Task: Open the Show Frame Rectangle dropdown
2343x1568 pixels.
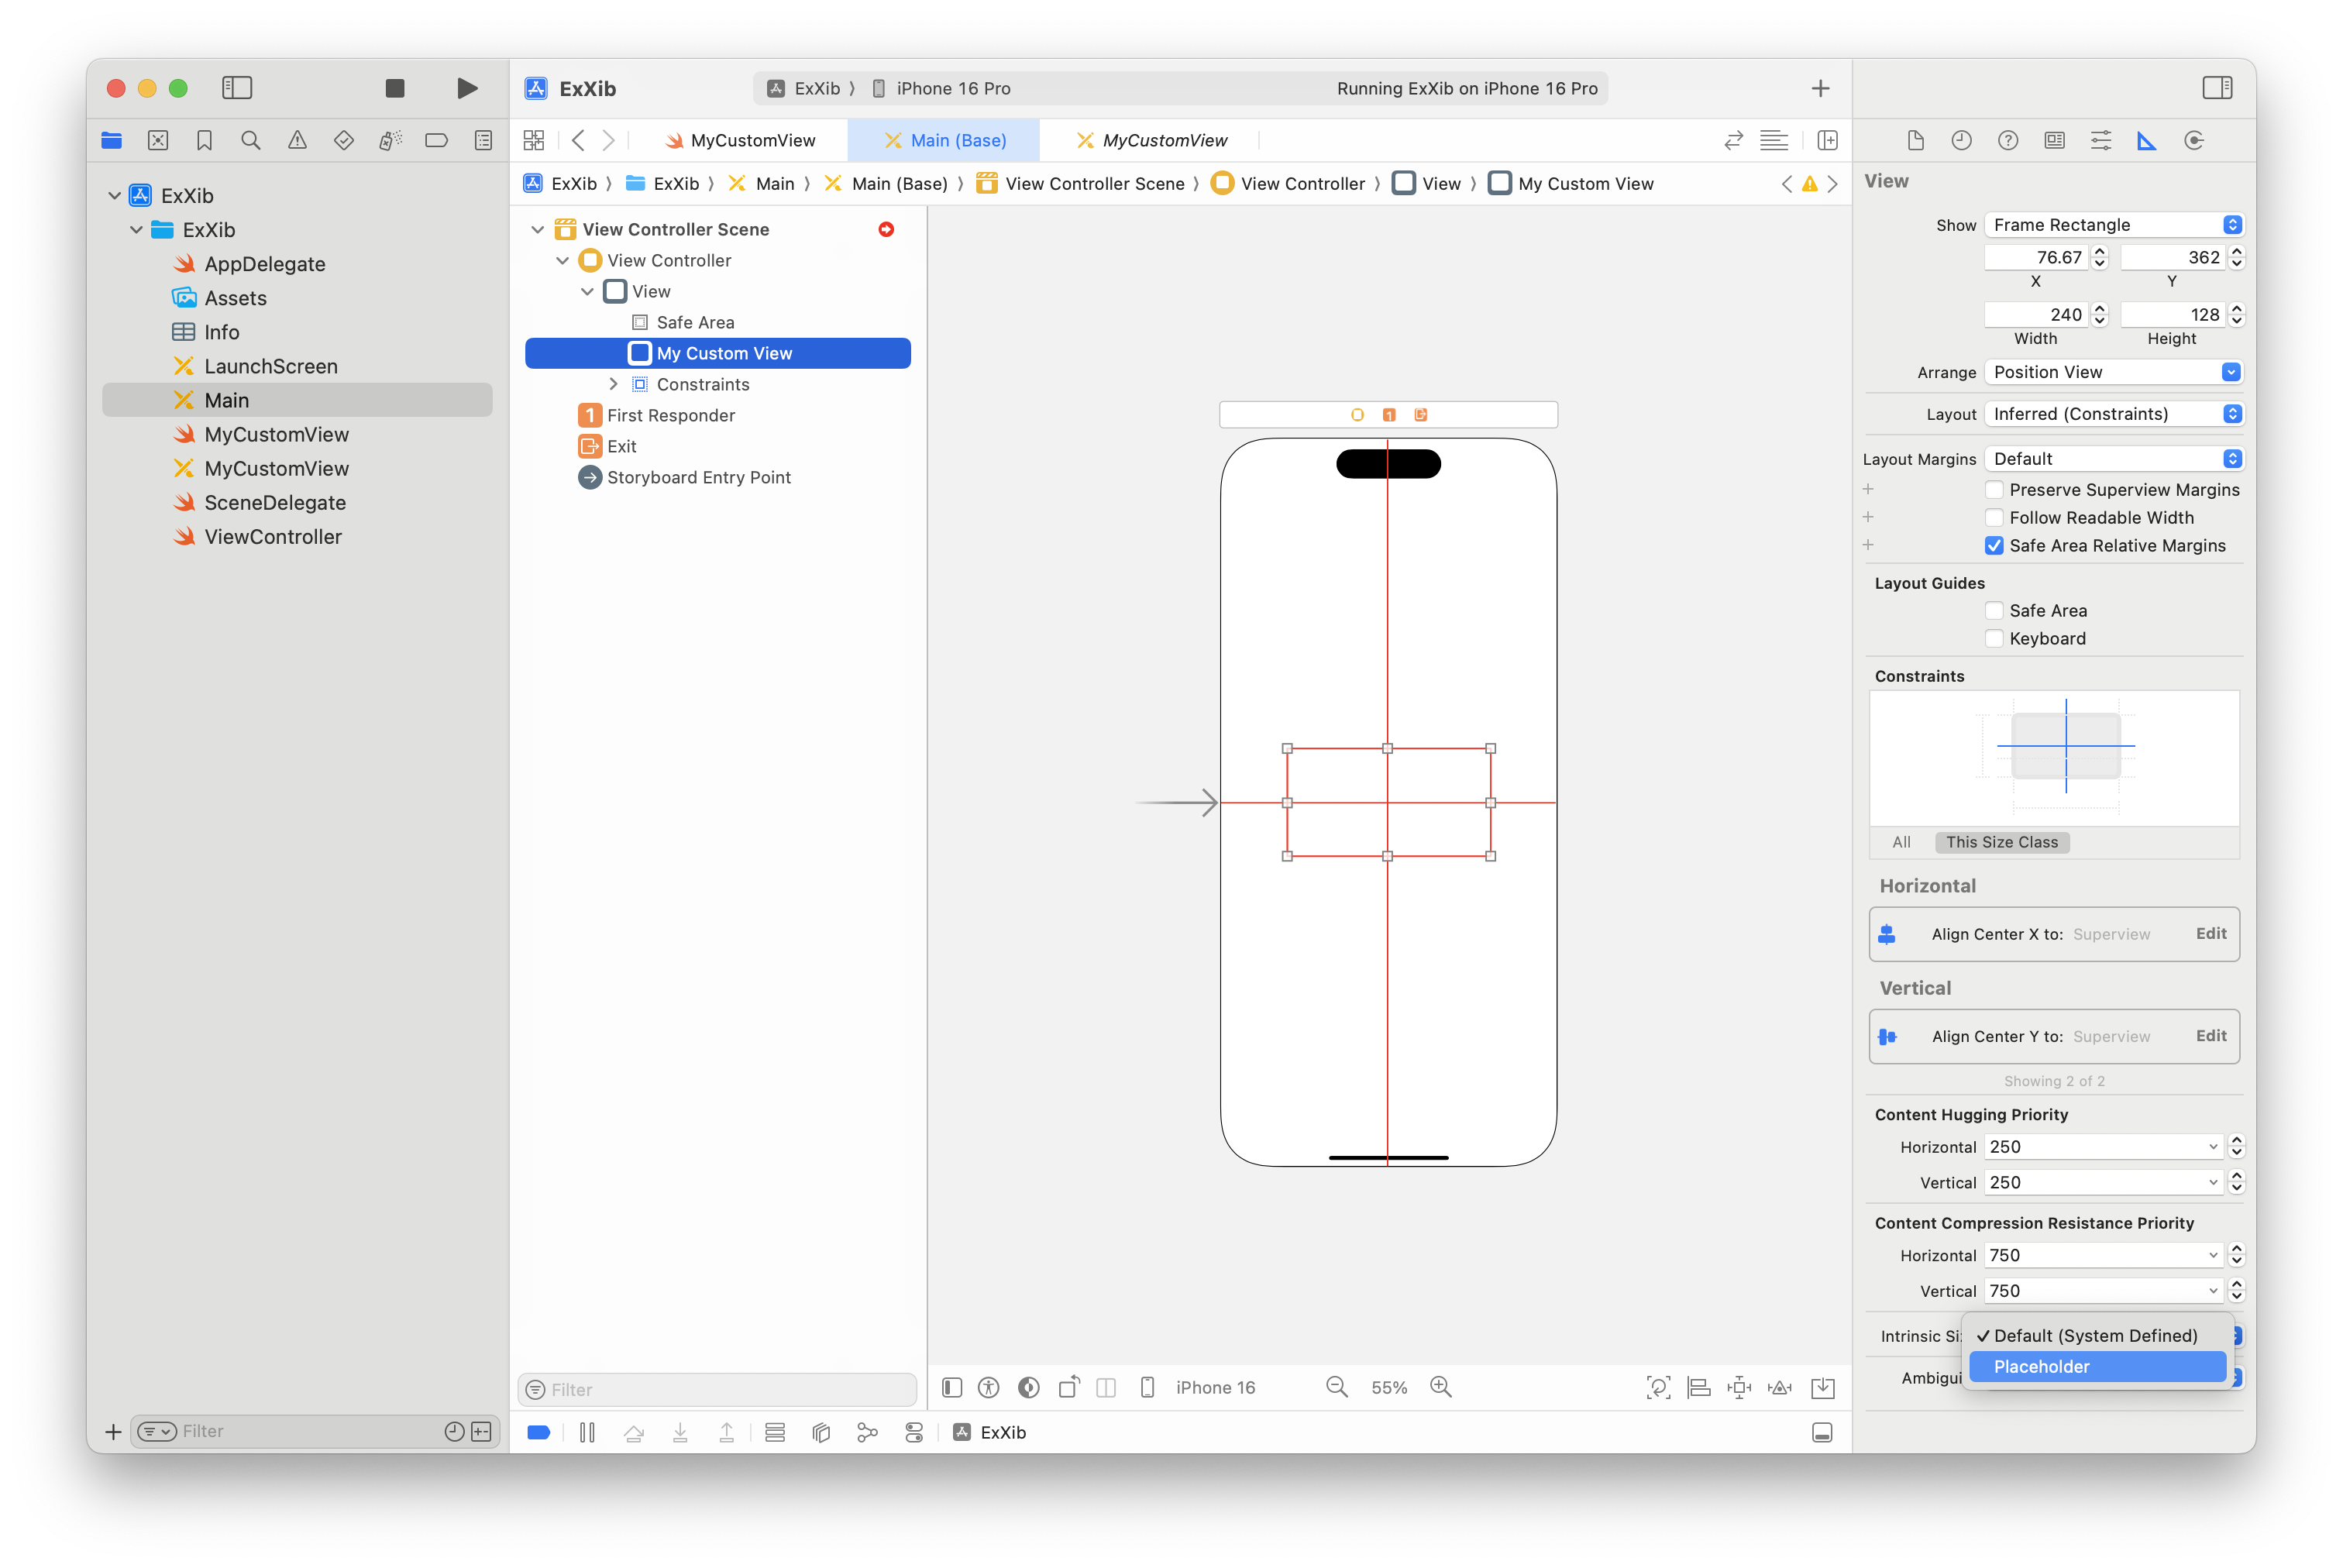Action: (x=2114, y=225)
